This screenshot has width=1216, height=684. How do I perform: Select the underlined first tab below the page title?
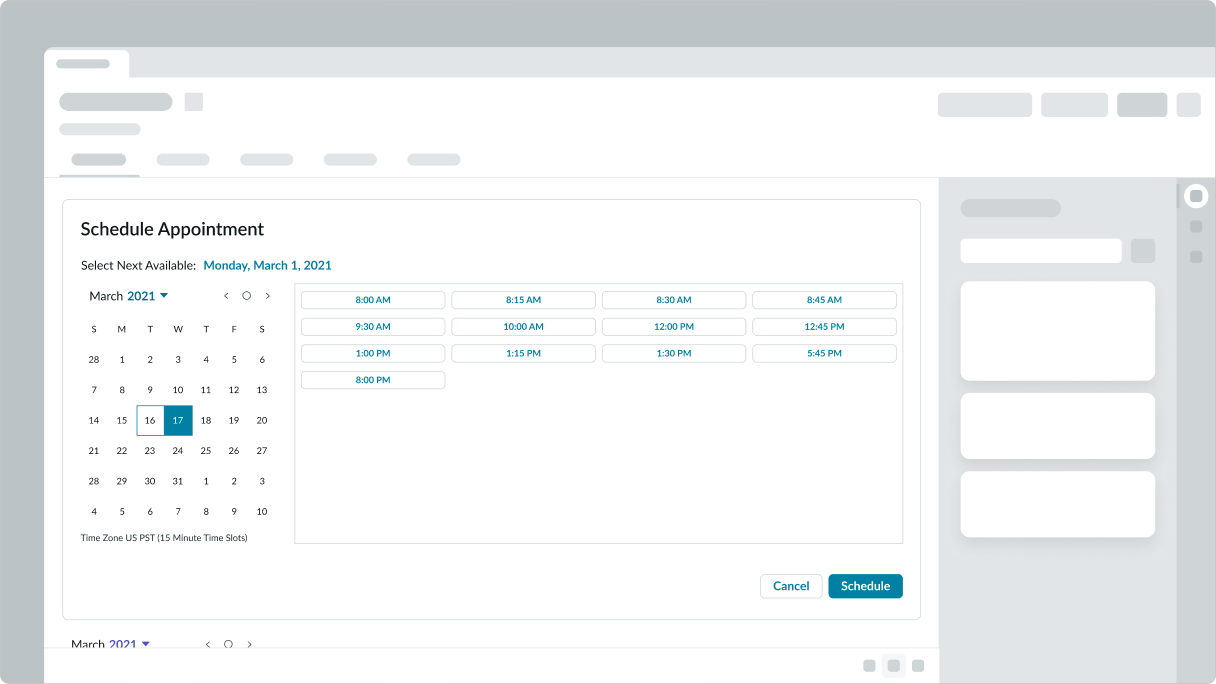[x=99, y=160]
